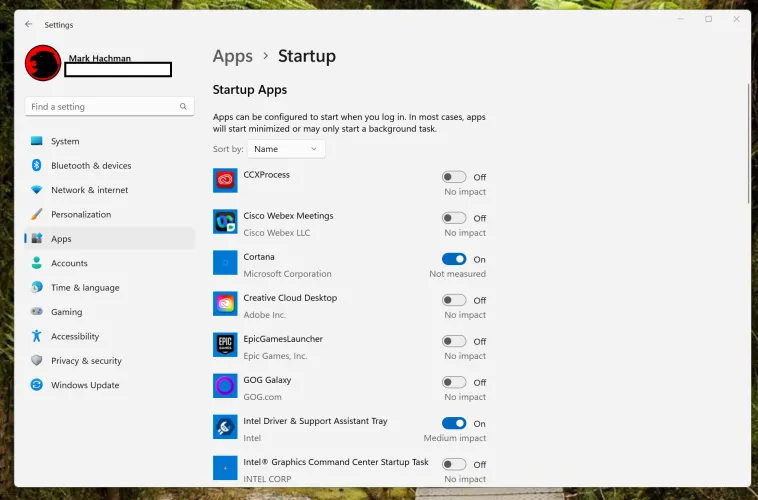This screenshot has width=758, height=500.
Task: Click the CCXProcess app icon
Action: [x=225, y=180]
